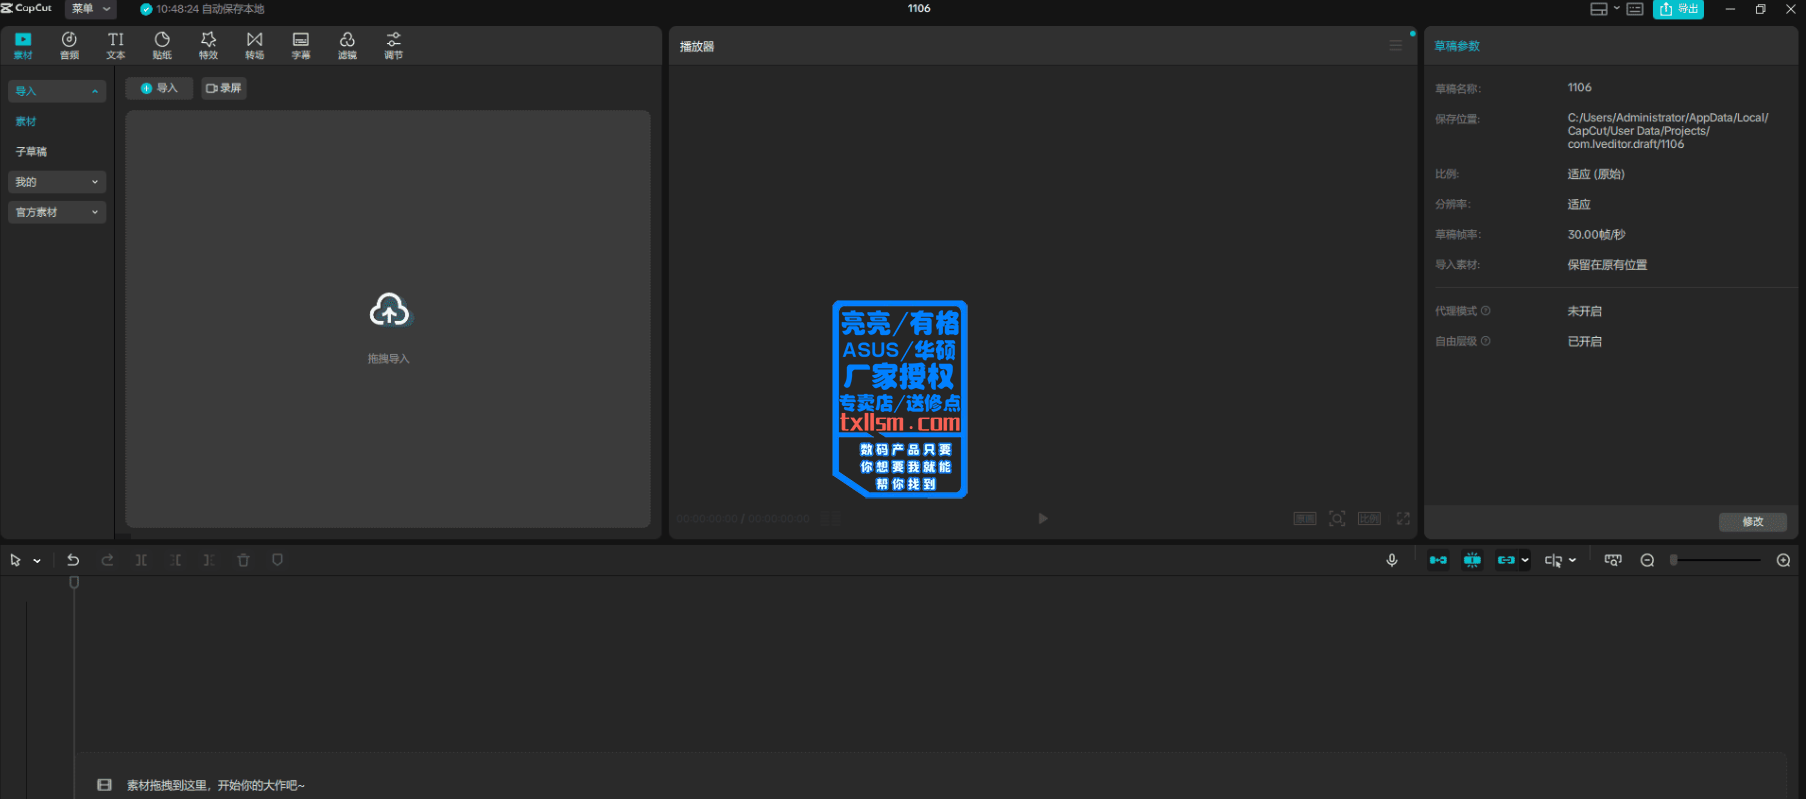Viewport: 1806px width, 799px height.
Task: Toggle main track magnet
Action: (1438, 560)
